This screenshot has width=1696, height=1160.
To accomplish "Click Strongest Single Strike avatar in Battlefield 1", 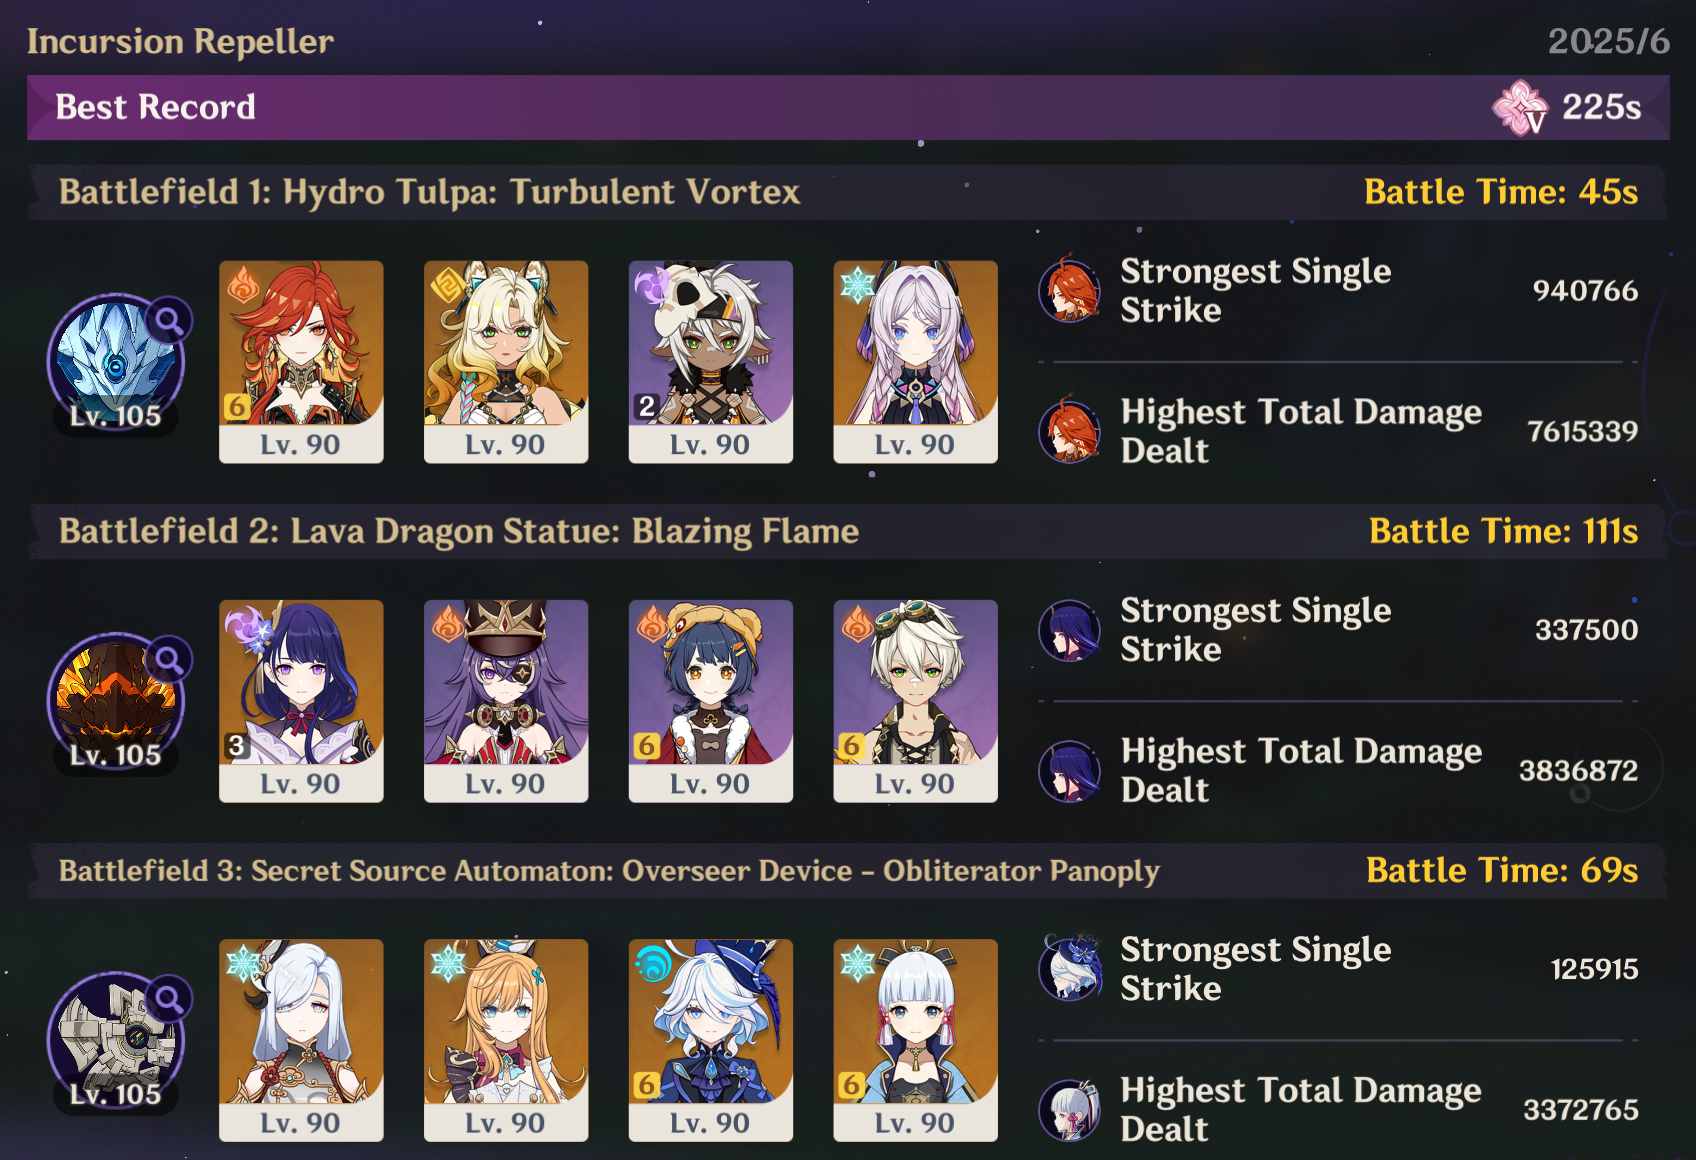I will click(x=1070, y=290).
